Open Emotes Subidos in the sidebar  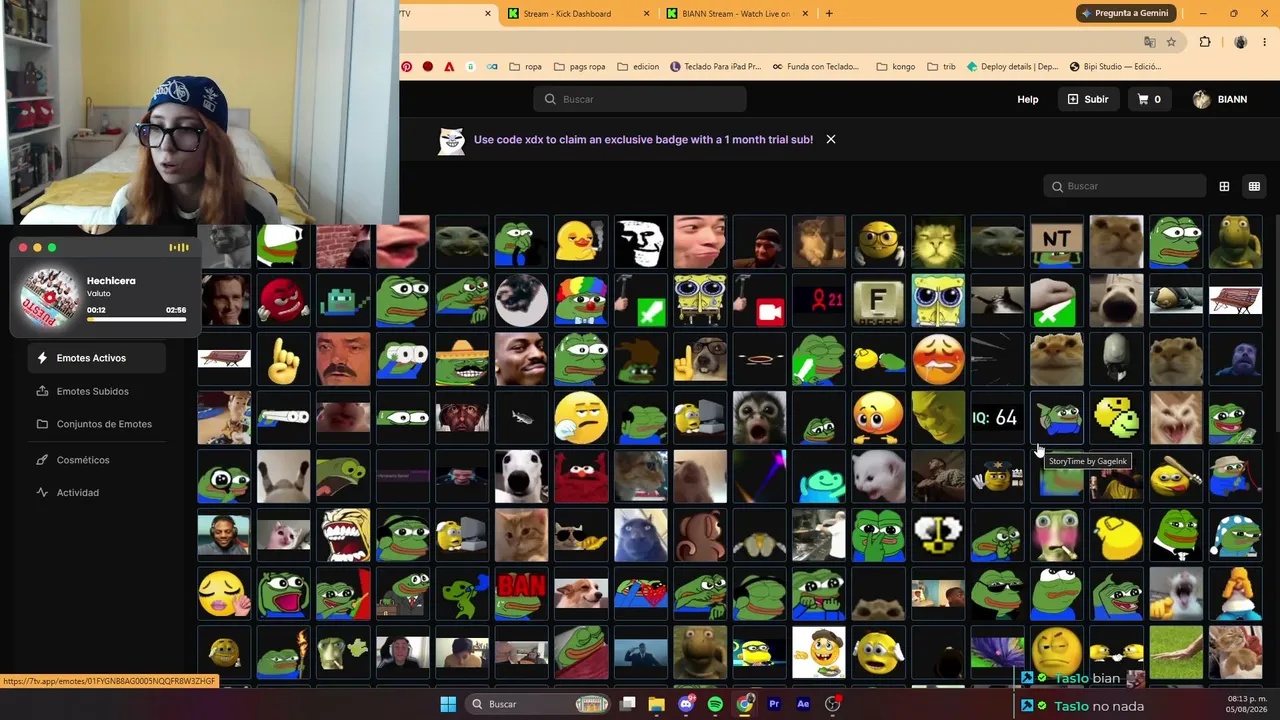point(92,391)
